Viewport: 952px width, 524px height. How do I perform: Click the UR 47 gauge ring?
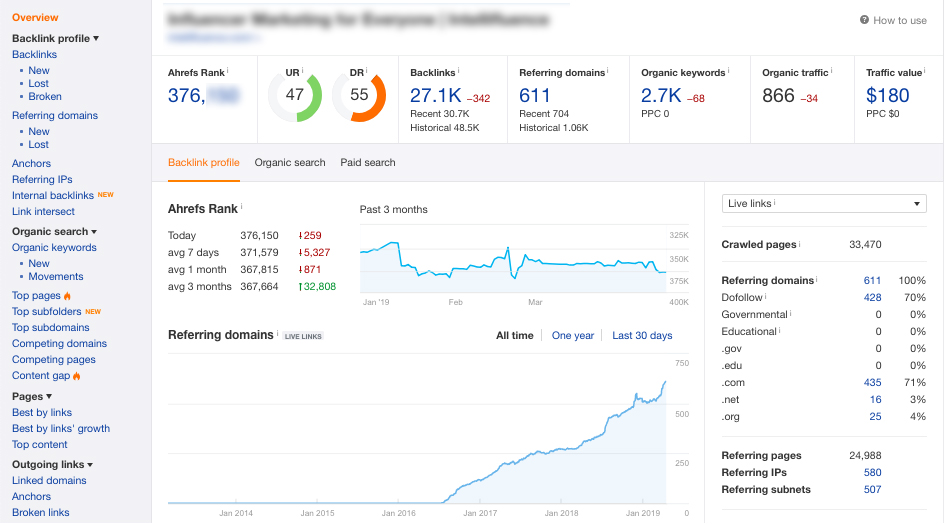(294, 95)
